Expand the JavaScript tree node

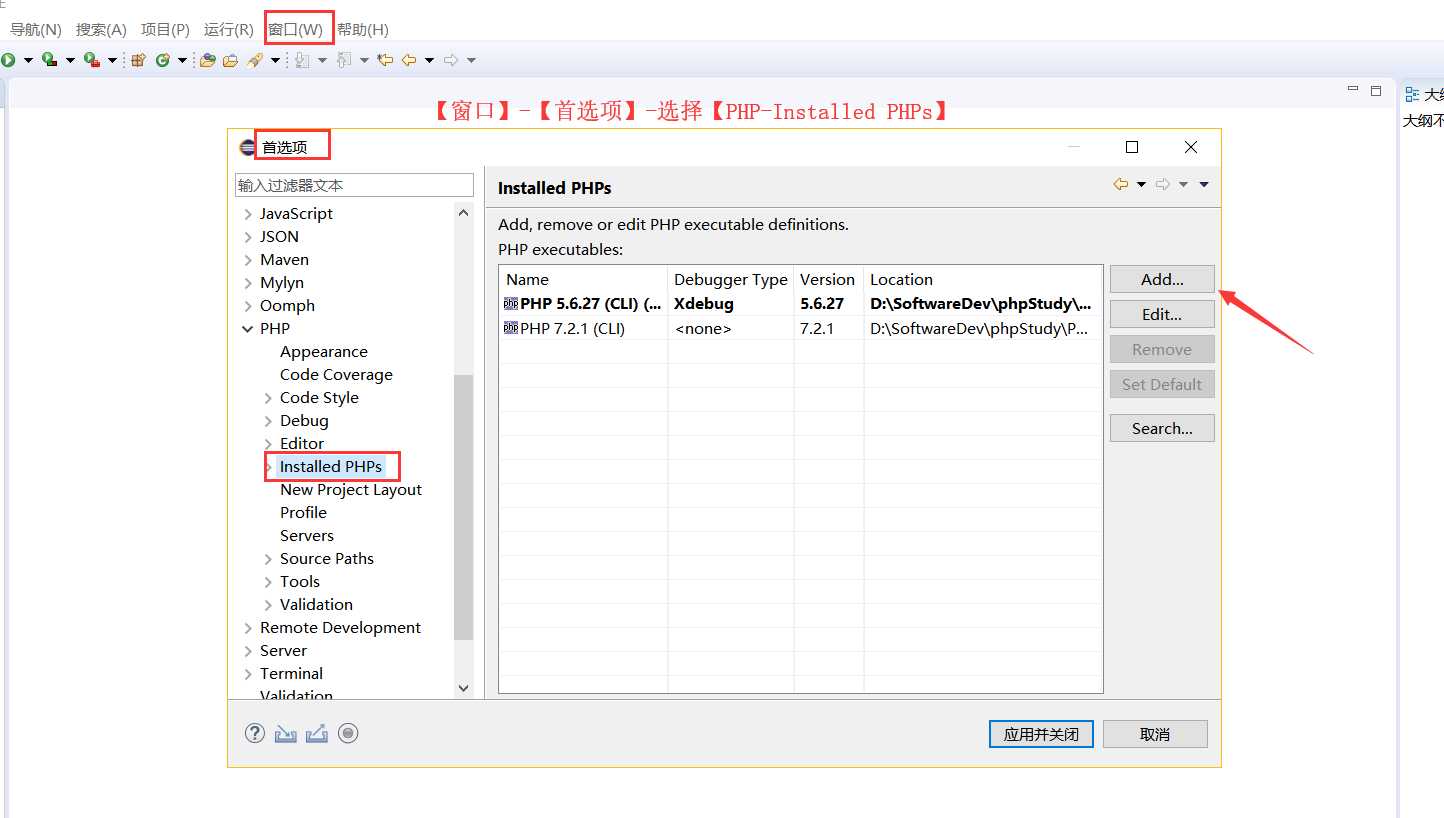(248, 213)
